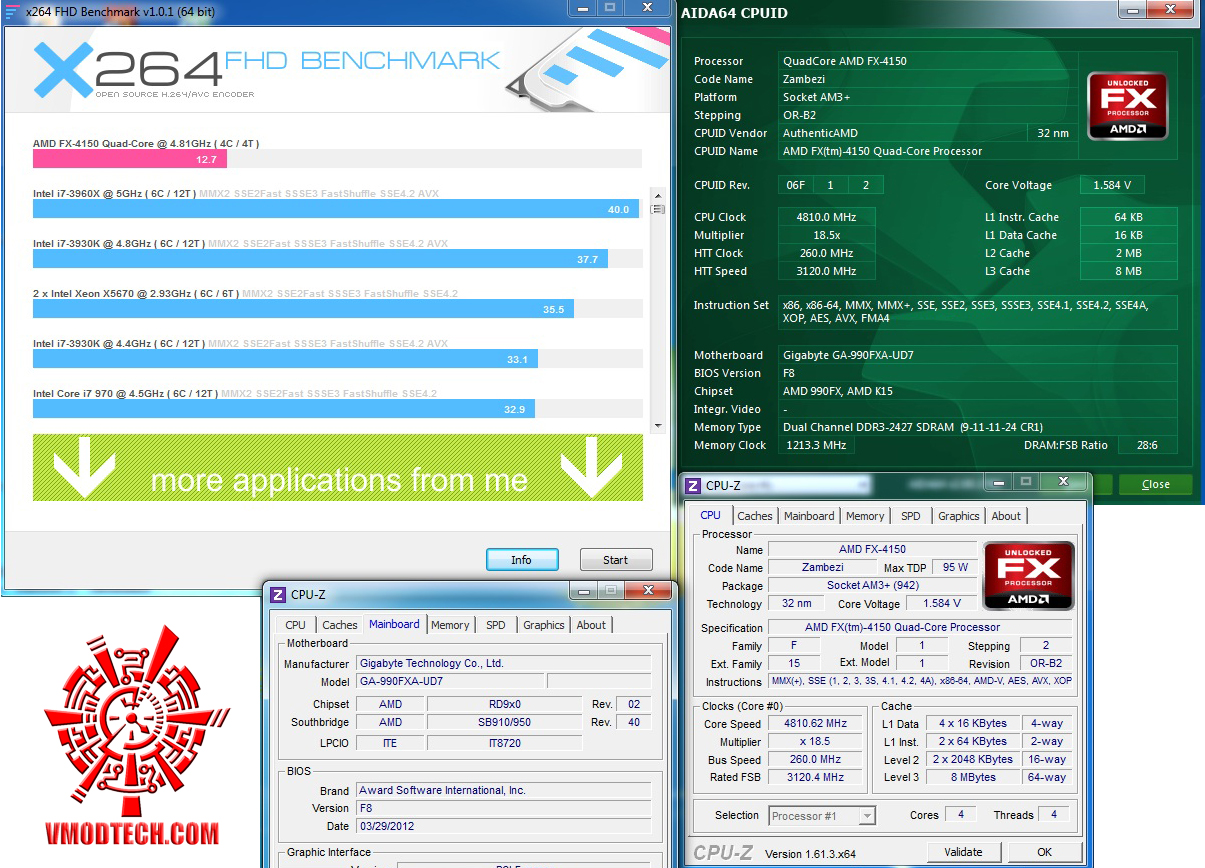This screenshot has height=868, width=1205.
Task: Click the CPU Clock value 4810.0 MHz in AIDA64
Action: point(827,217)
